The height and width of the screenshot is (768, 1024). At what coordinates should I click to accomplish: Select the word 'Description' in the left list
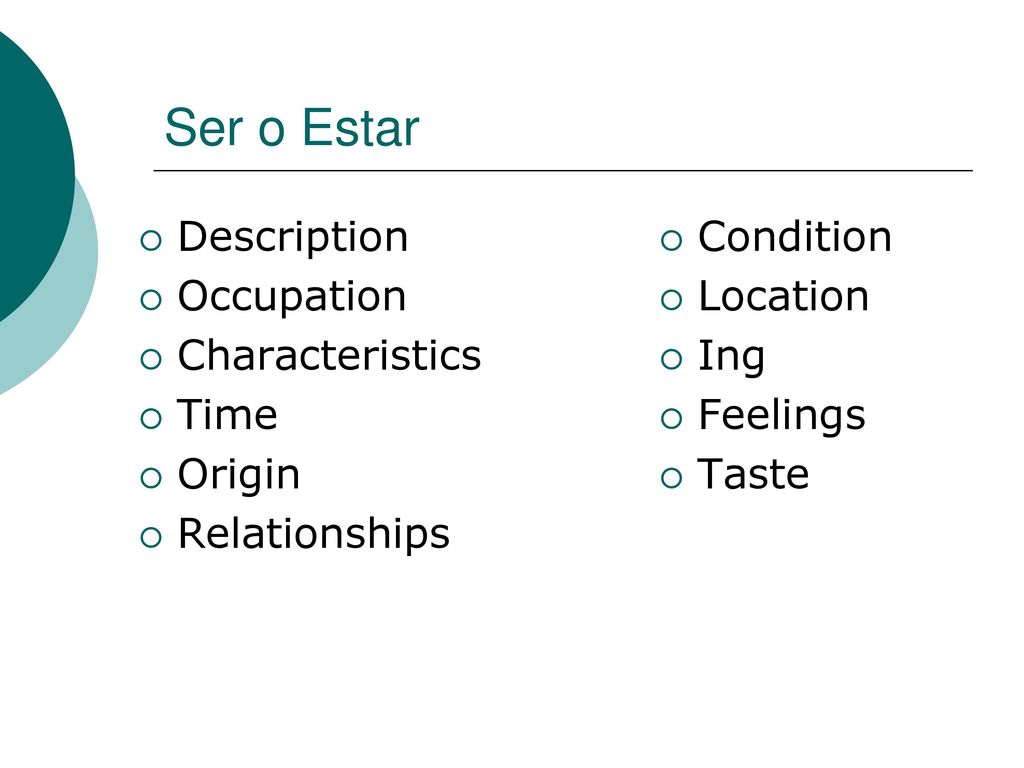[293, 238]
